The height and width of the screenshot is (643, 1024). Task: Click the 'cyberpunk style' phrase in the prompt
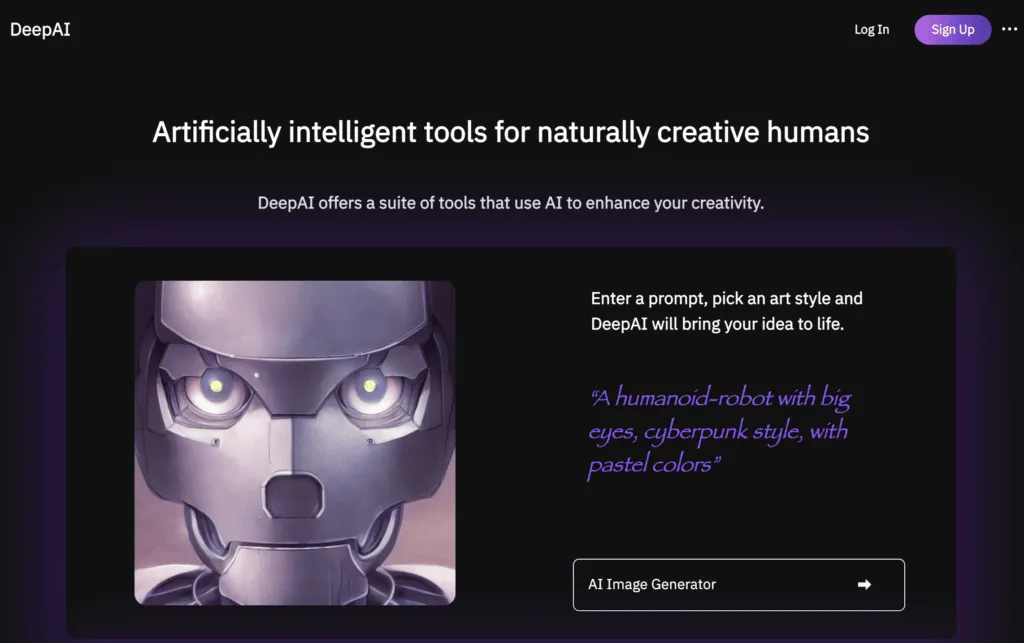pyautogui.click(x=722, y=432)
